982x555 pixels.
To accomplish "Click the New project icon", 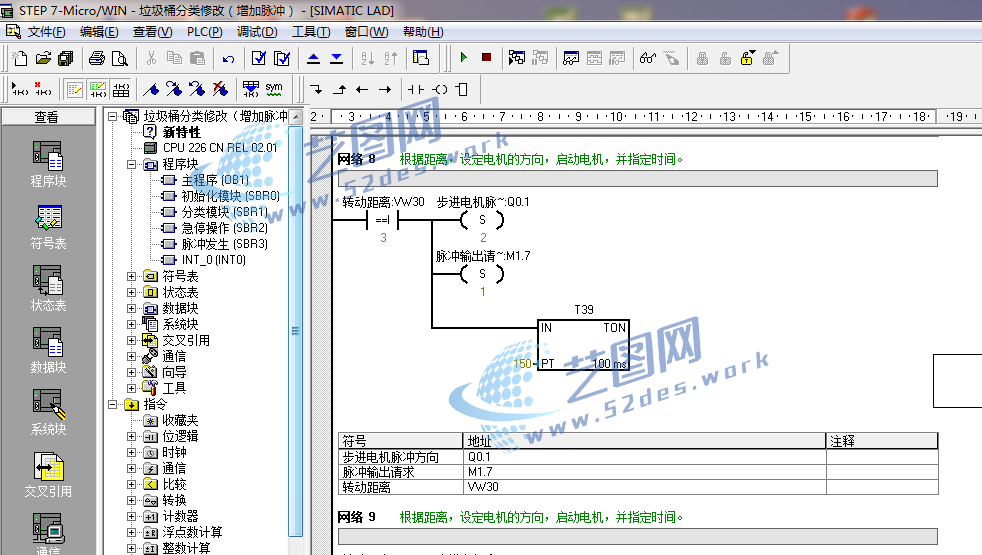I will coord(20,58).
